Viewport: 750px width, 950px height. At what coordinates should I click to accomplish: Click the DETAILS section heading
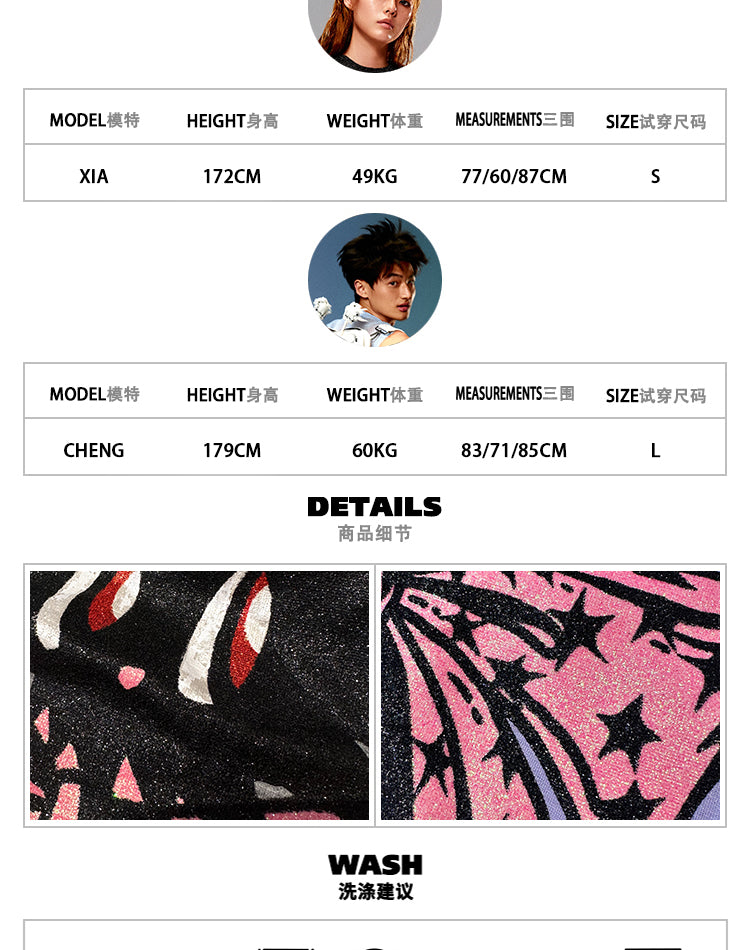pos(374,507)
